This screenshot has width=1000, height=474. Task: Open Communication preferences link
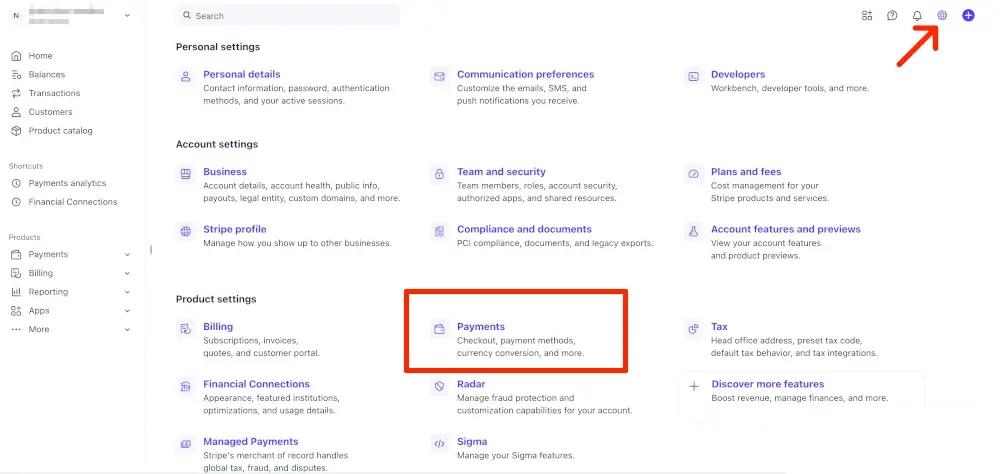(526, 75)
